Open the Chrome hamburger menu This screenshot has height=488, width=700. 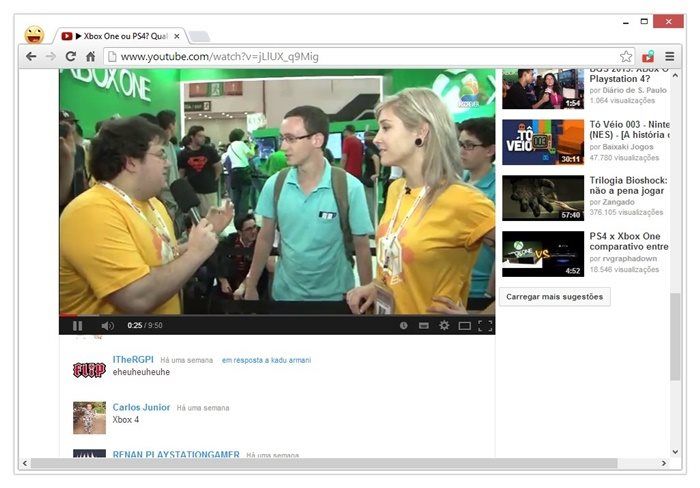(x=670, y=57)
